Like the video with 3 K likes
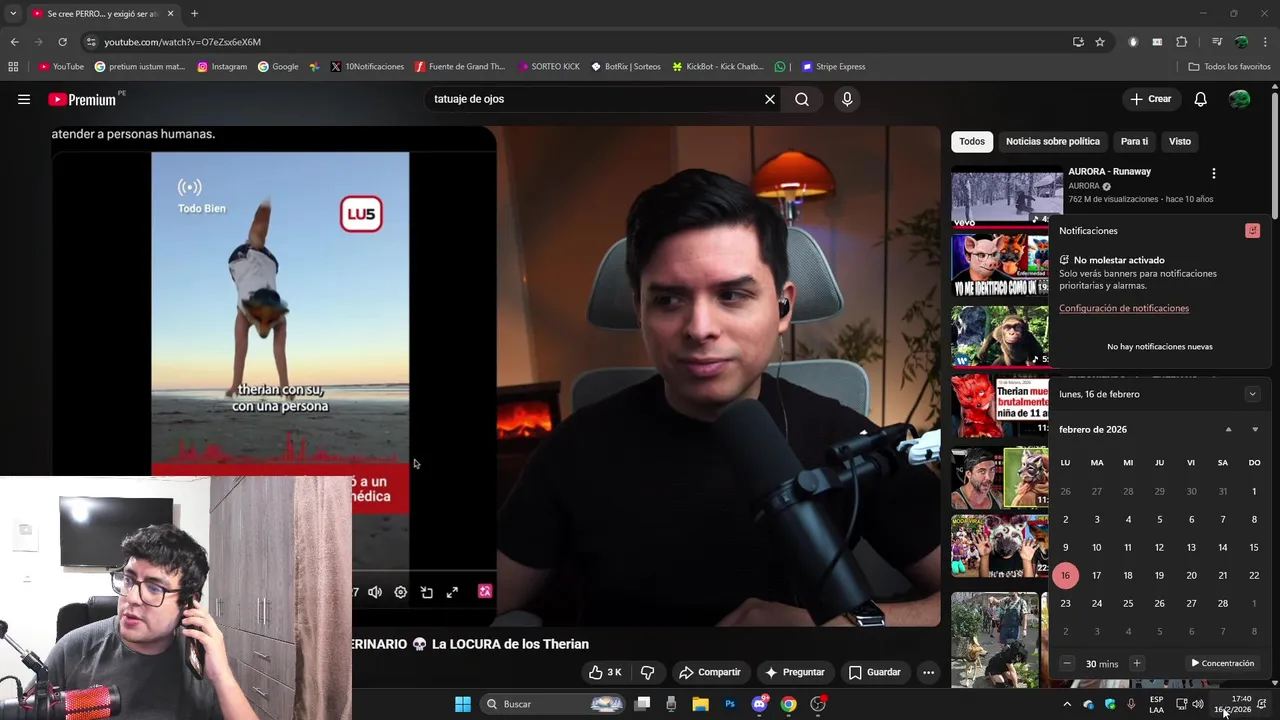 coord(606,672)
